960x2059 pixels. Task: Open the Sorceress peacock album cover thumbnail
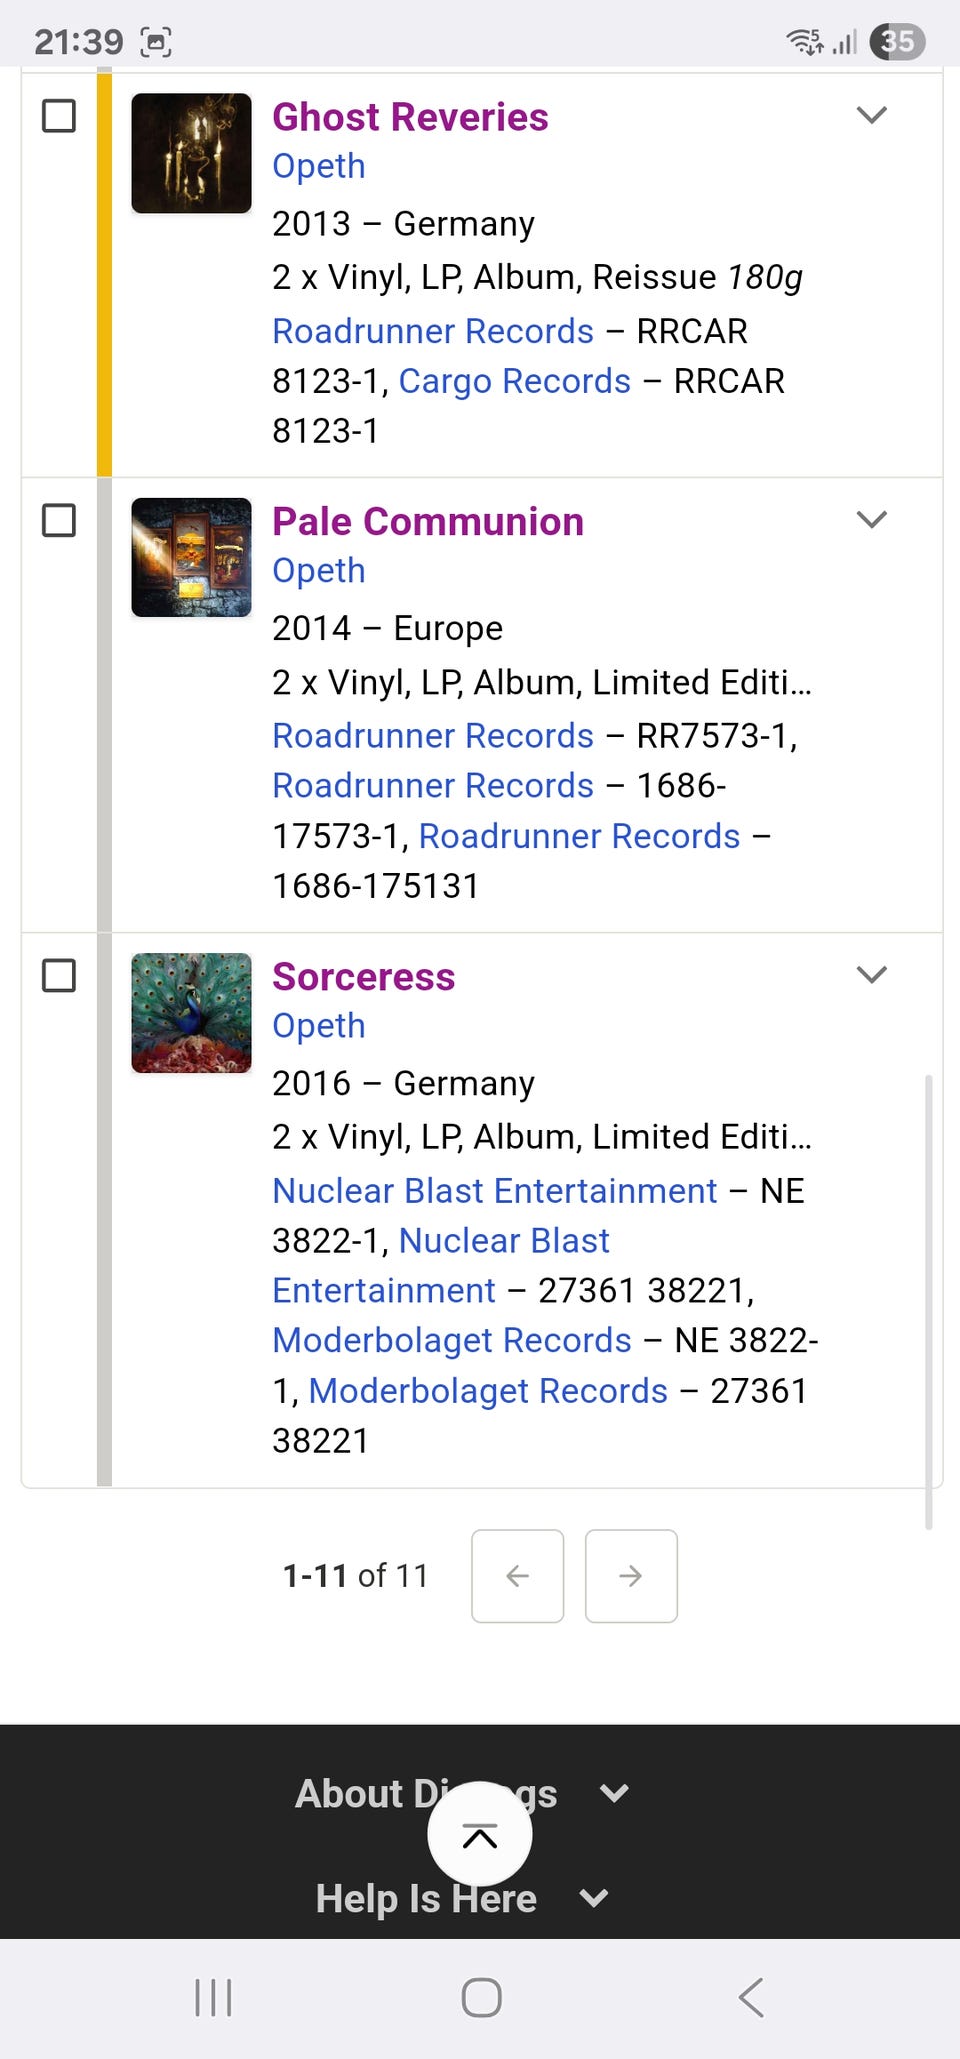tap(192, 1013)
